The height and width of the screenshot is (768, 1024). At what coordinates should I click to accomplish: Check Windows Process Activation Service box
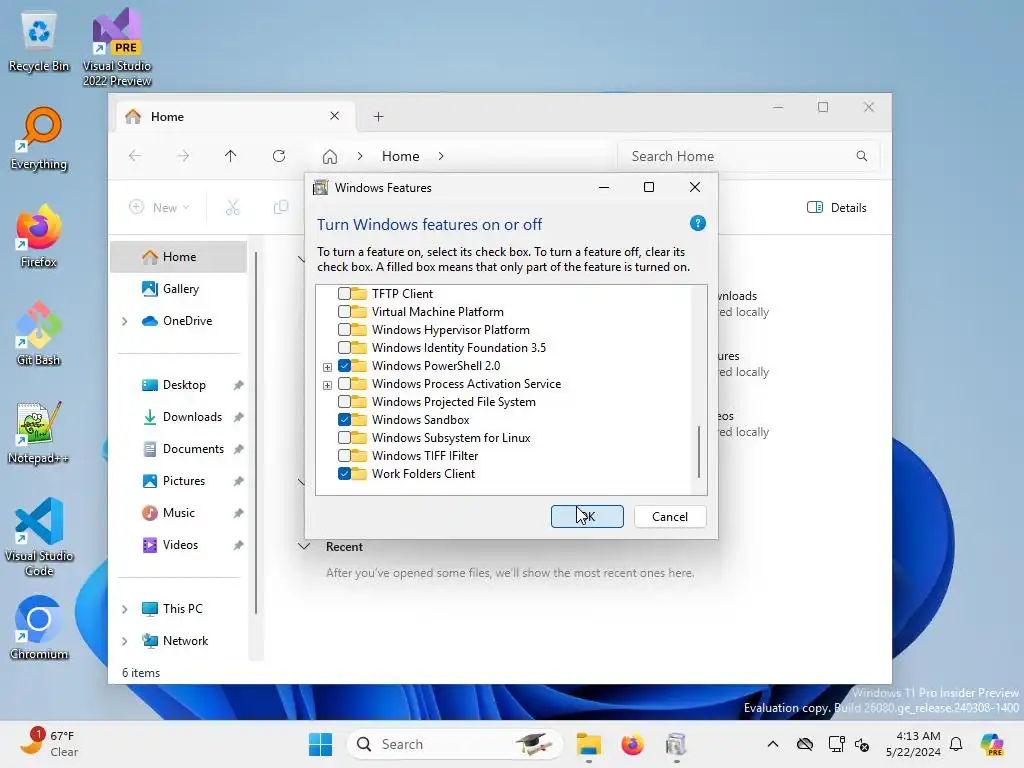coord(344,383)
